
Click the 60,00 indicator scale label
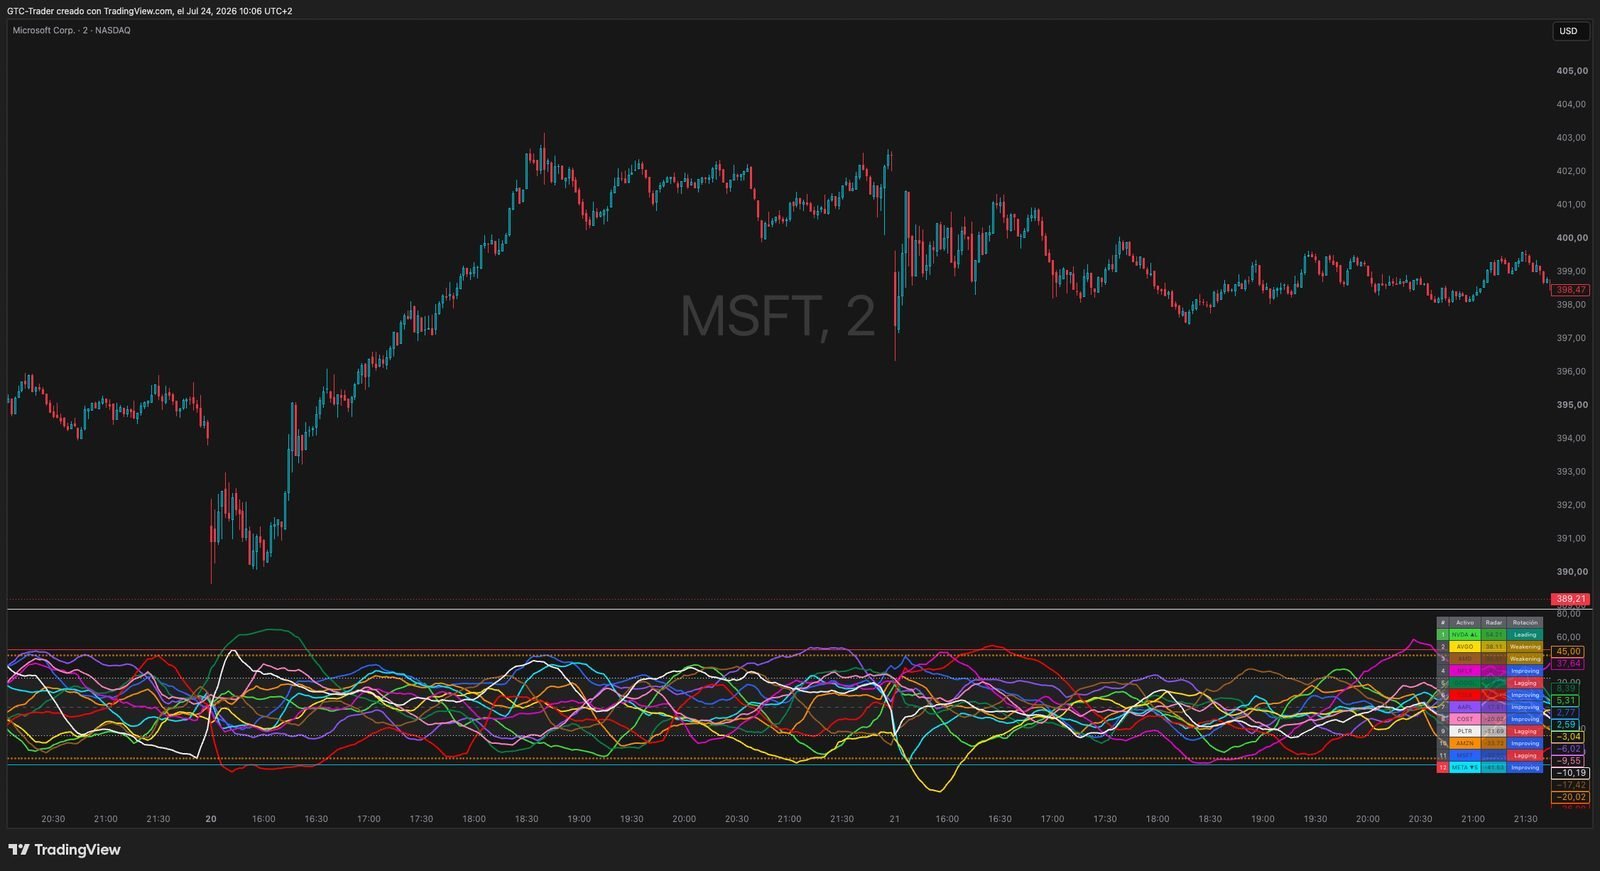tap(1569, 637)
